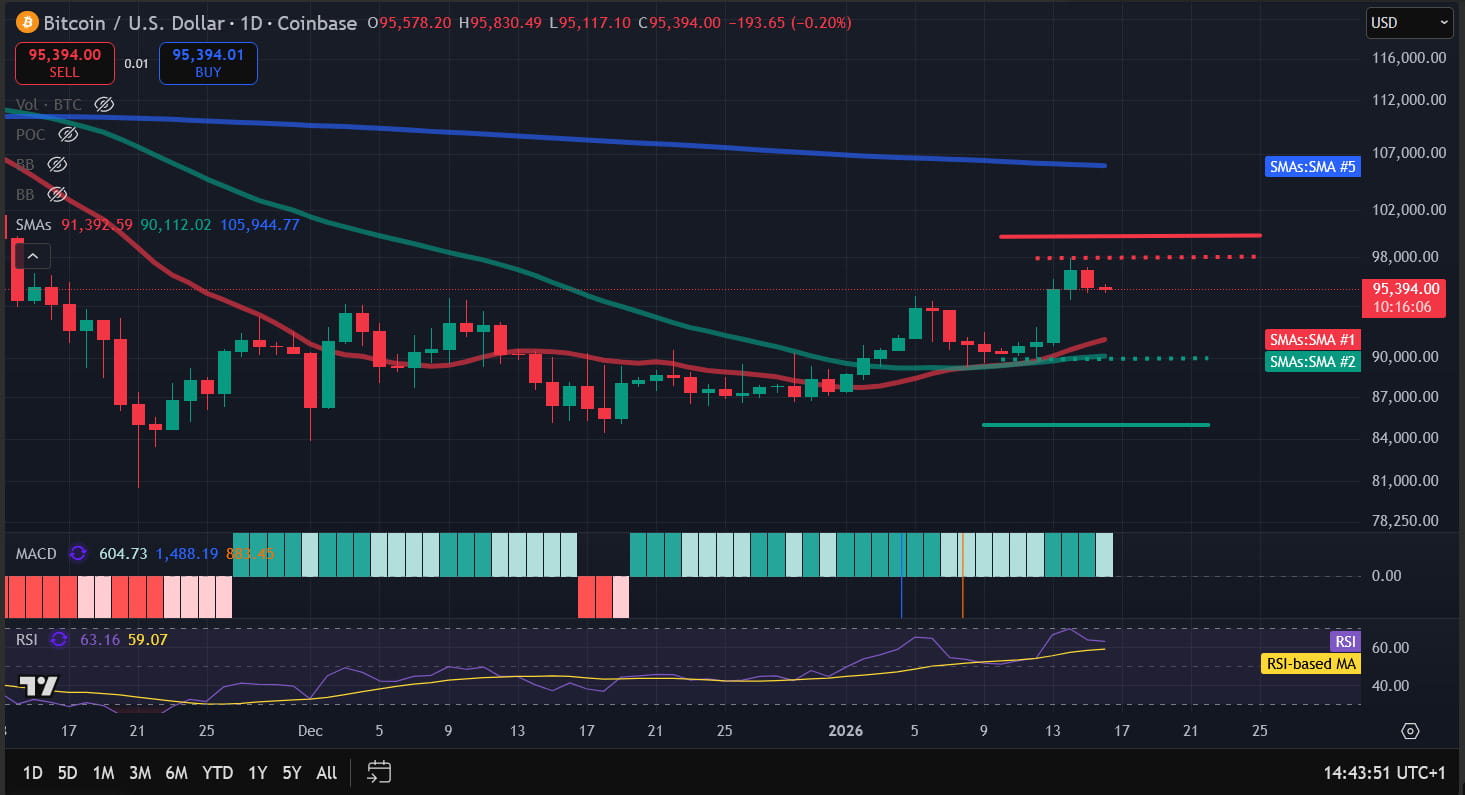Click the TradingView logo in RSI pane

(40, 686)
